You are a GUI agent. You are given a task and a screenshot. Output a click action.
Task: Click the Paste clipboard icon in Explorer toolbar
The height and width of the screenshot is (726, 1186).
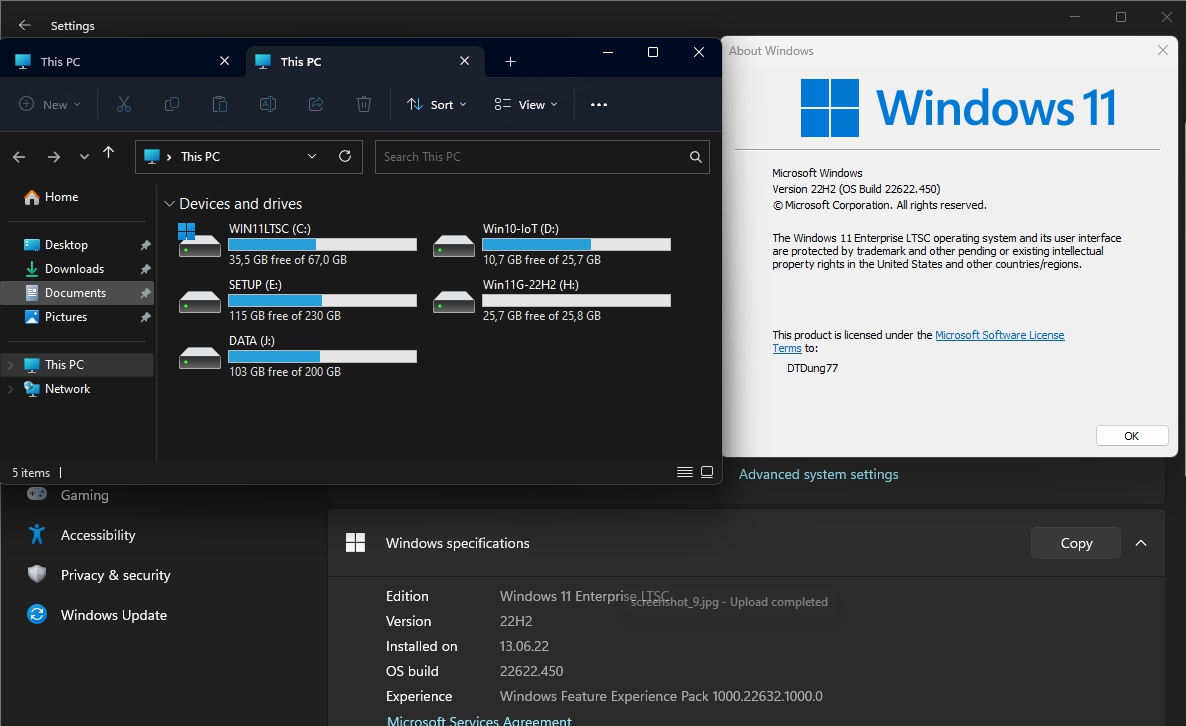[219, 104]
